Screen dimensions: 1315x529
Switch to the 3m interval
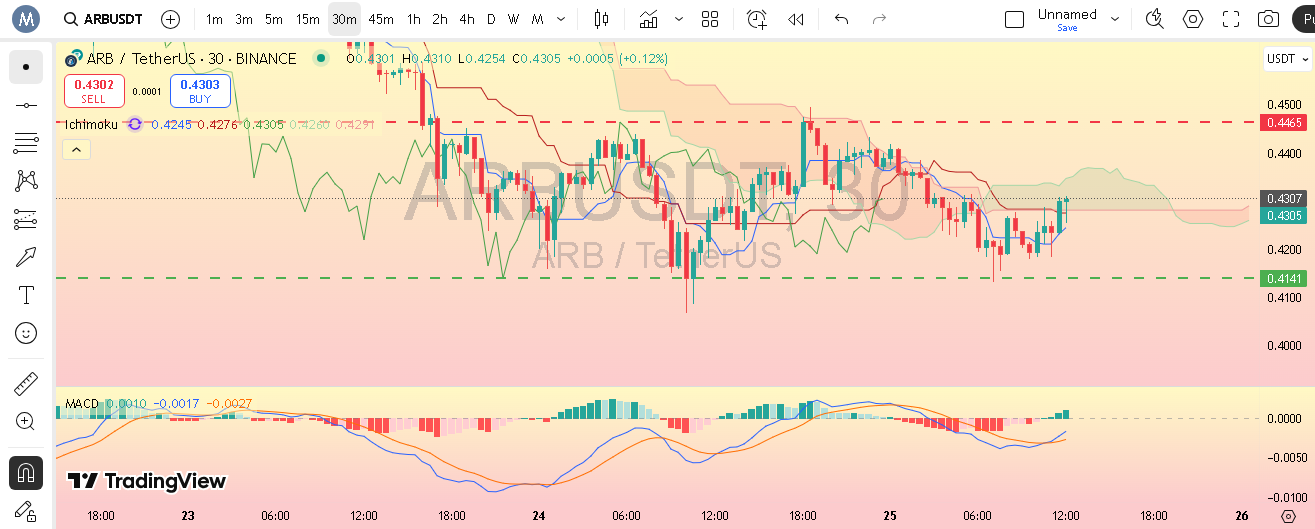tap(244, 19)
